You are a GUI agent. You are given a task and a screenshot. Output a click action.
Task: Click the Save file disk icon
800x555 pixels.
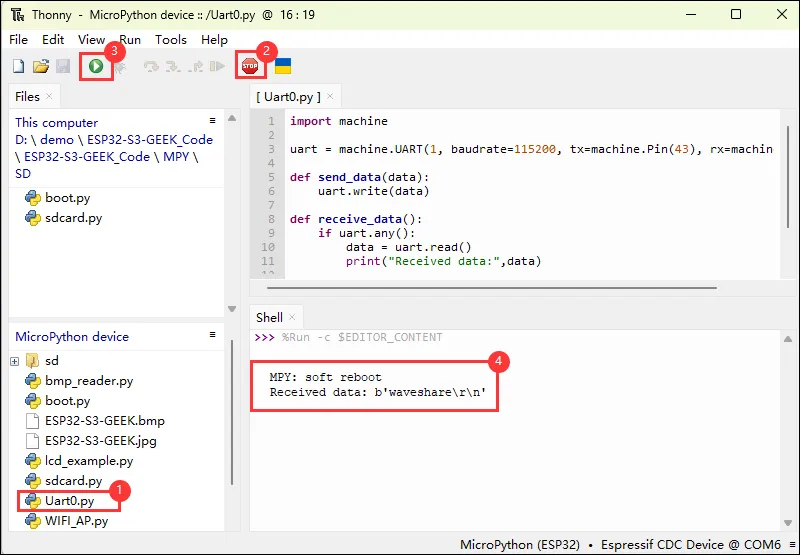pyautogui.click(x=63, y=67)
